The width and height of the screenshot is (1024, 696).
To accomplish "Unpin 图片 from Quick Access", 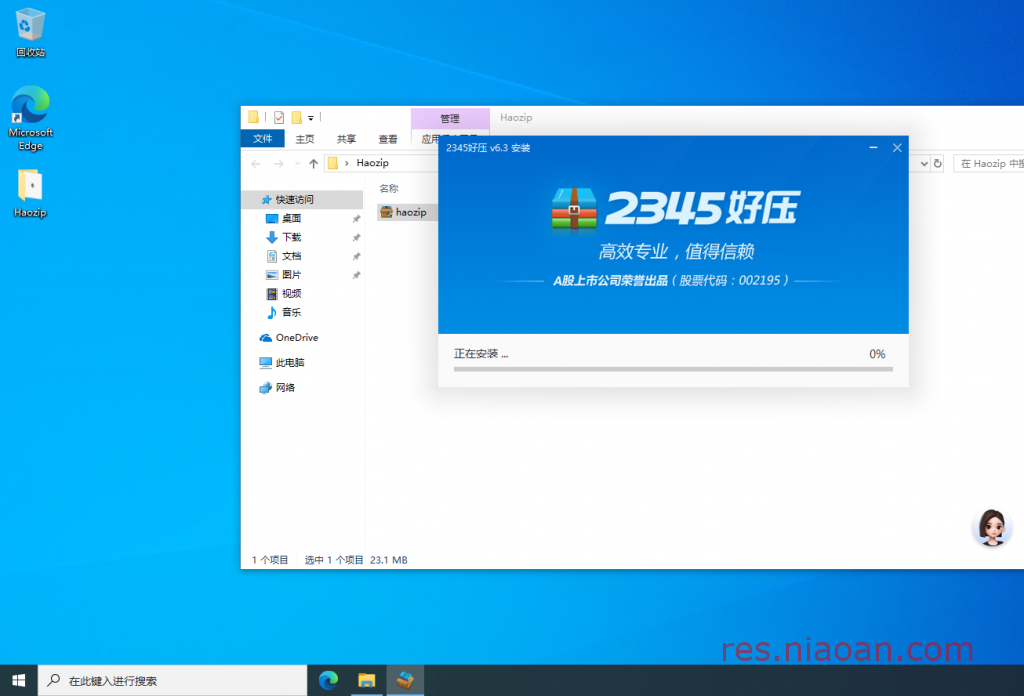I will tap(356, 275).
